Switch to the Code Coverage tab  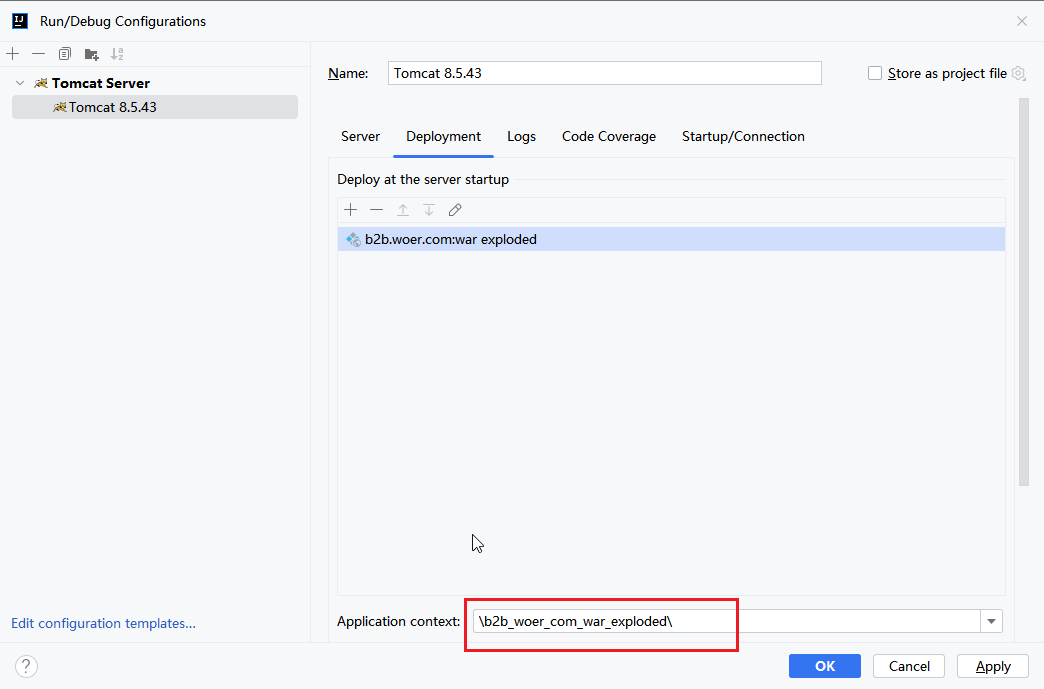609,136
